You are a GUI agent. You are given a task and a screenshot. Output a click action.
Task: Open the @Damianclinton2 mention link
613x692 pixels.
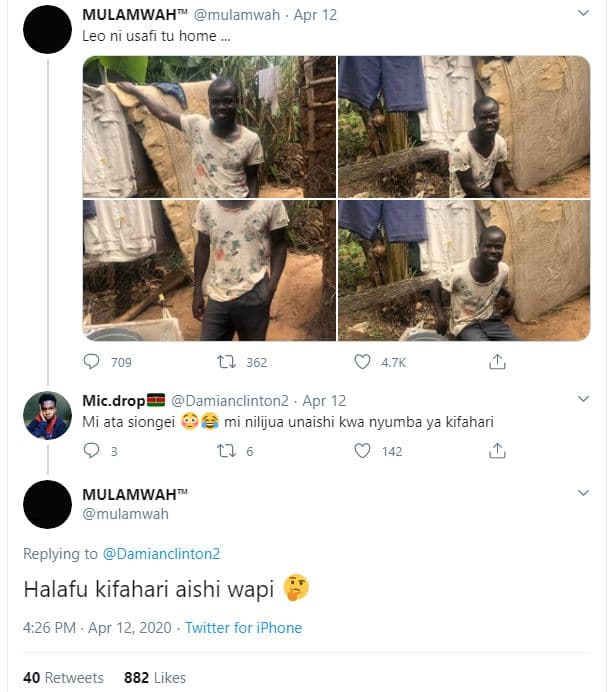(159, 553)
